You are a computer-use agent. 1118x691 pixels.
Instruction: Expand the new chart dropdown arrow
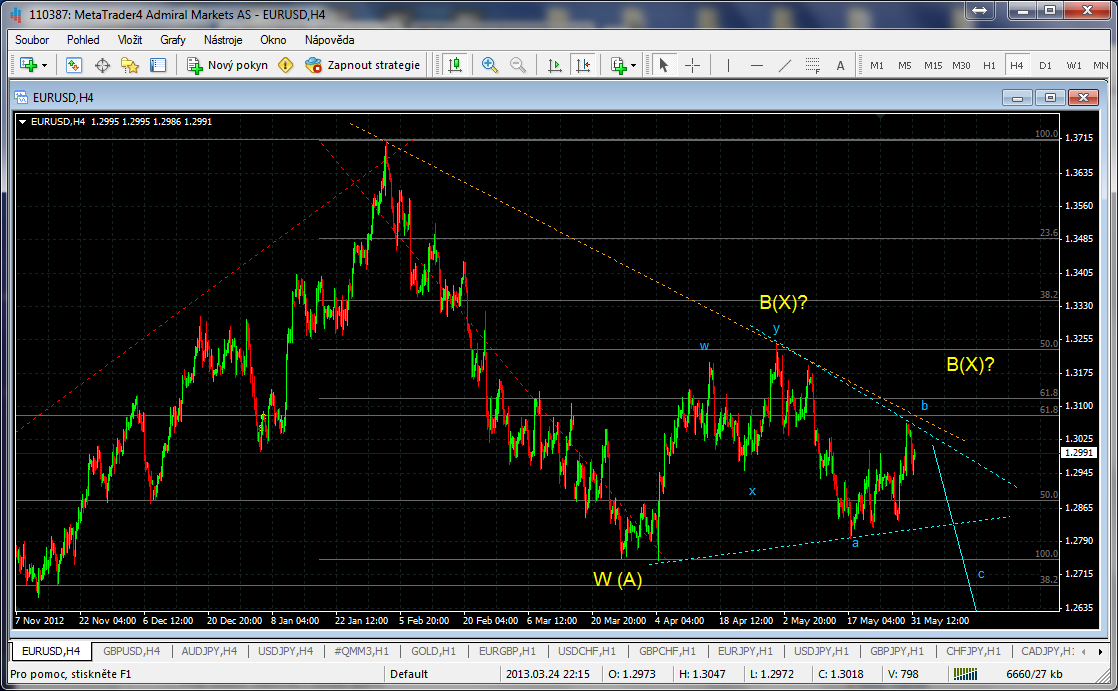coord(44,66)
